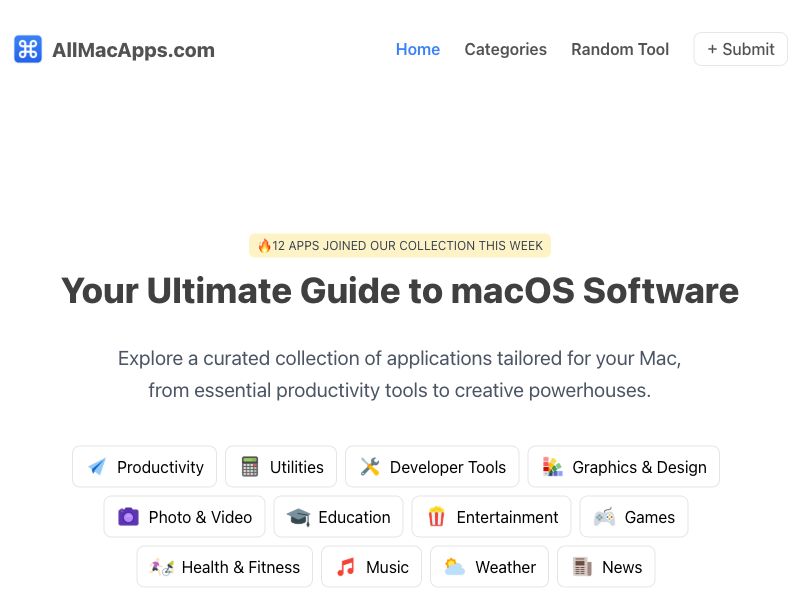
Task: Open the Games category label
Action: point(649,517)
